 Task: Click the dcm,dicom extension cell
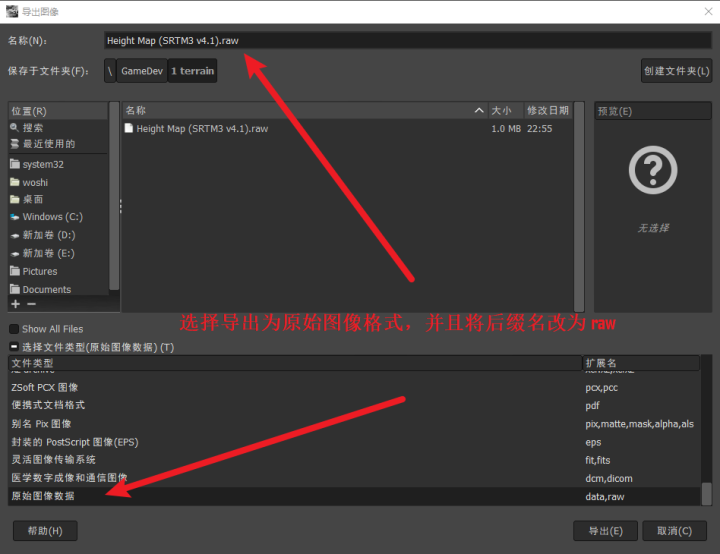[x=609, y=479]
